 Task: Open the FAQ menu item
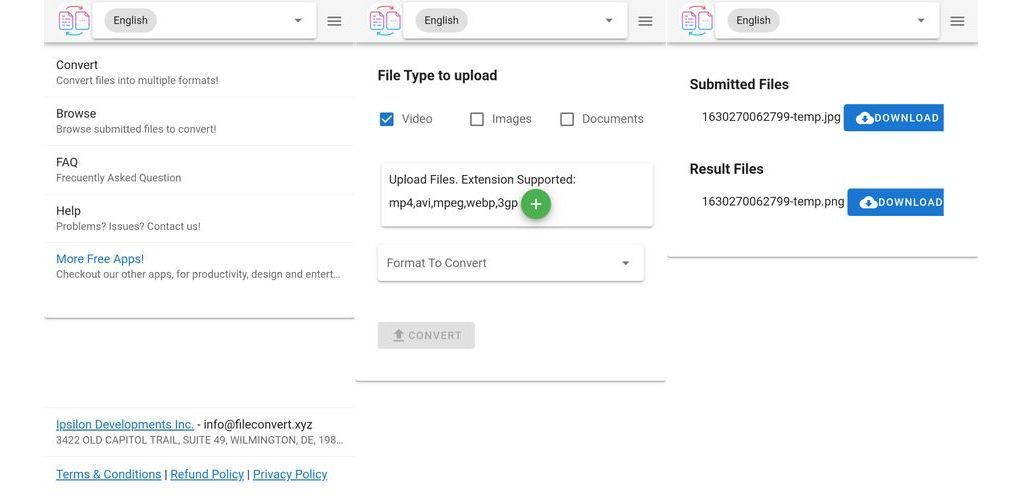[199, 170]
